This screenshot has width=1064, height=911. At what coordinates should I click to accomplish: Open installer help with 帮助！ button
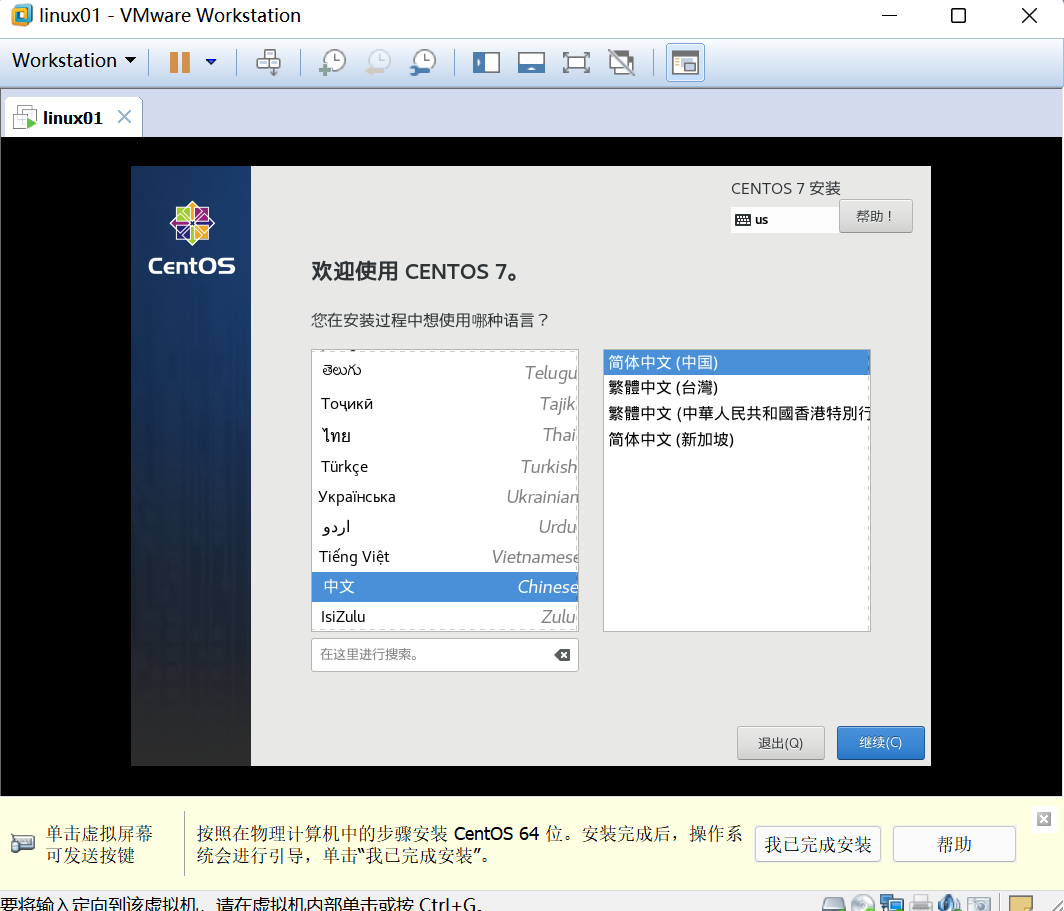pyautogui.click(x=875, y=216)
